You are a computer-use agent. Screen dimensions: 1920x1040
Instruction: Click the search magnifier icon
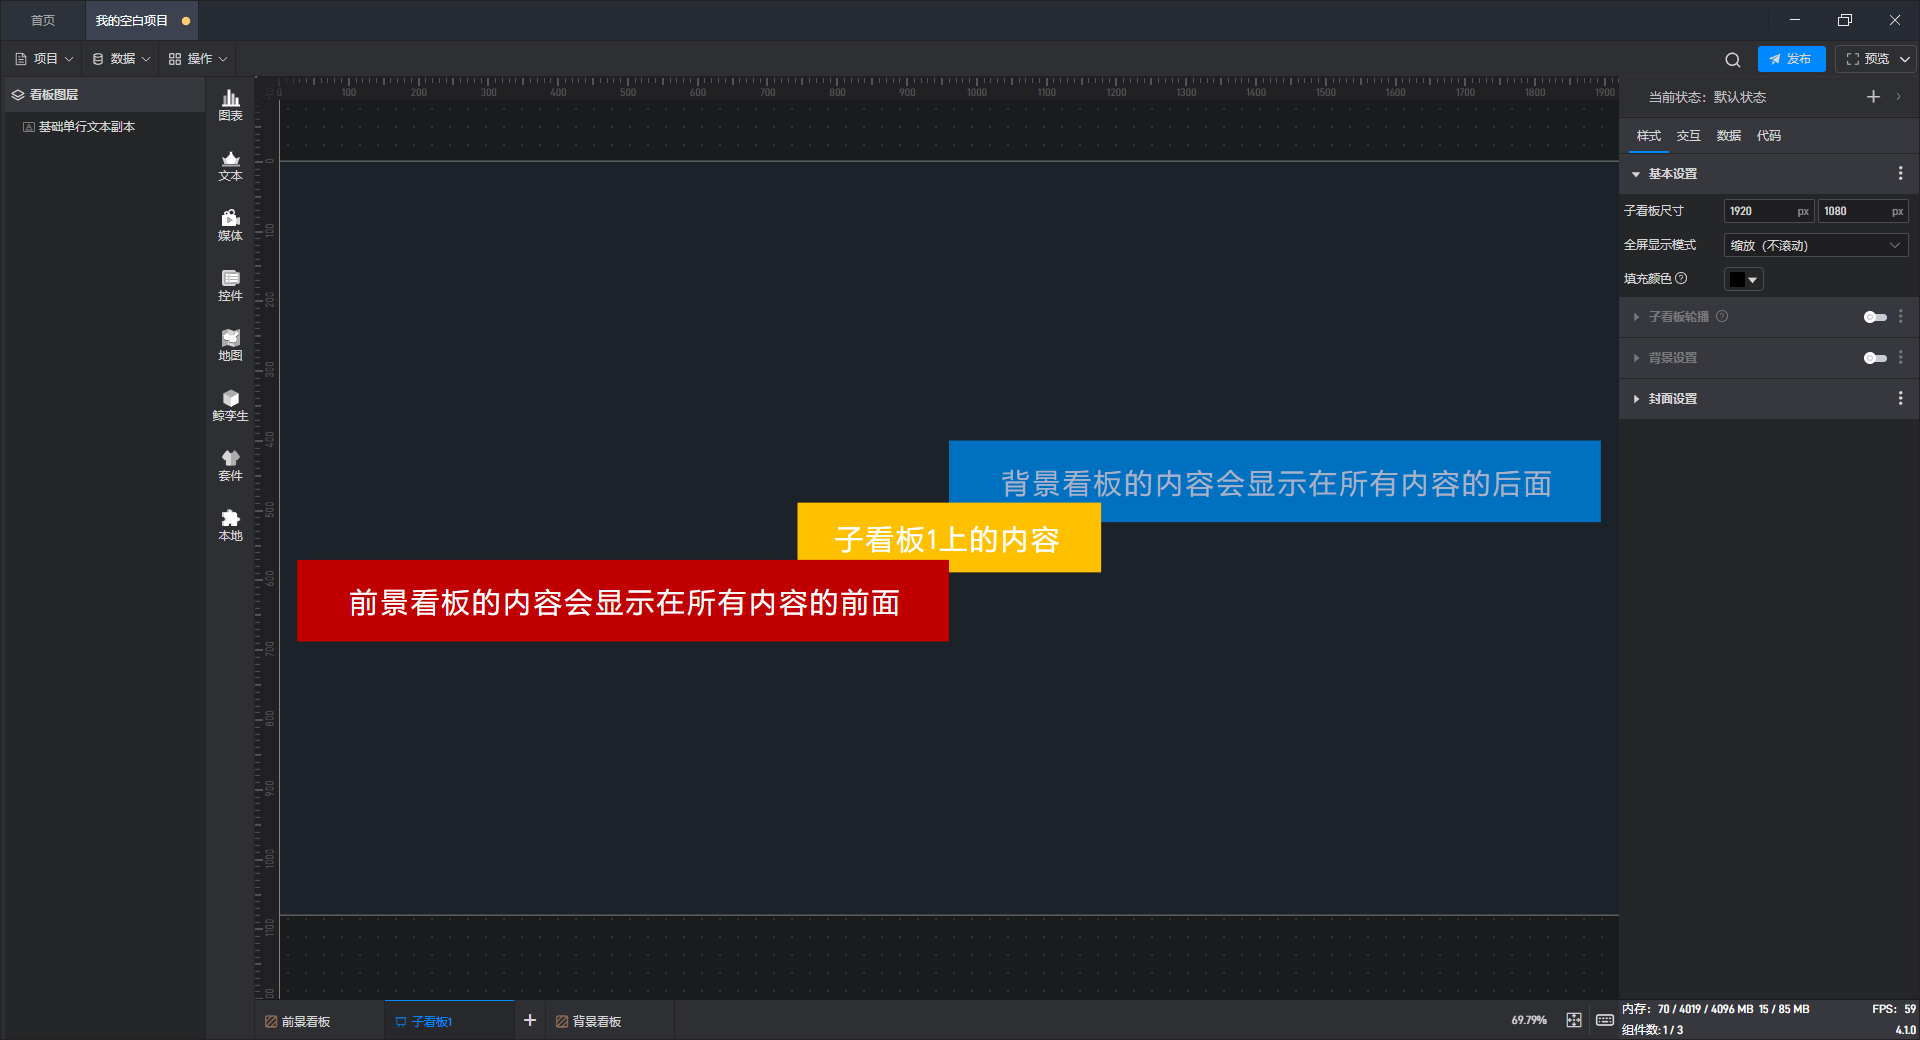pyautogui.click(x=1733, y=59)
